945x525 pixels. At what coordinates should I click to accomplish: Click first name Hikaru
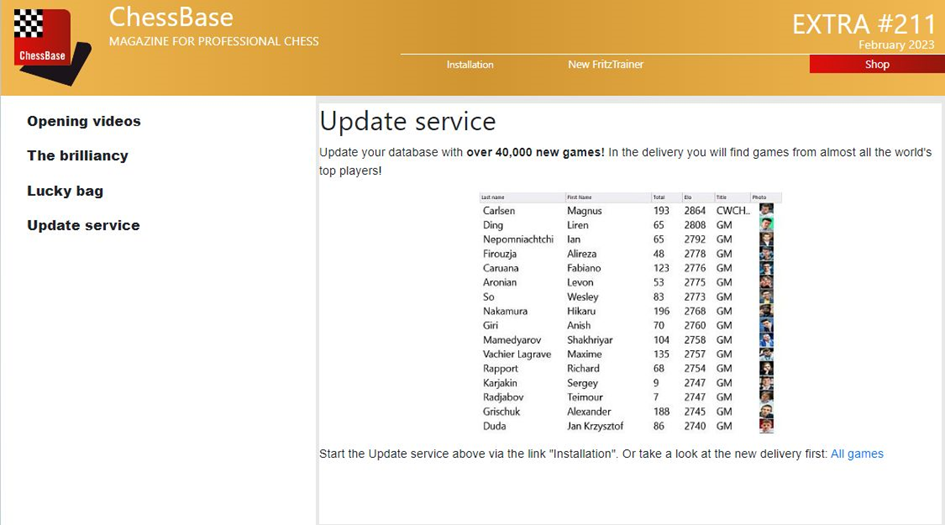[x=581, y=311]
